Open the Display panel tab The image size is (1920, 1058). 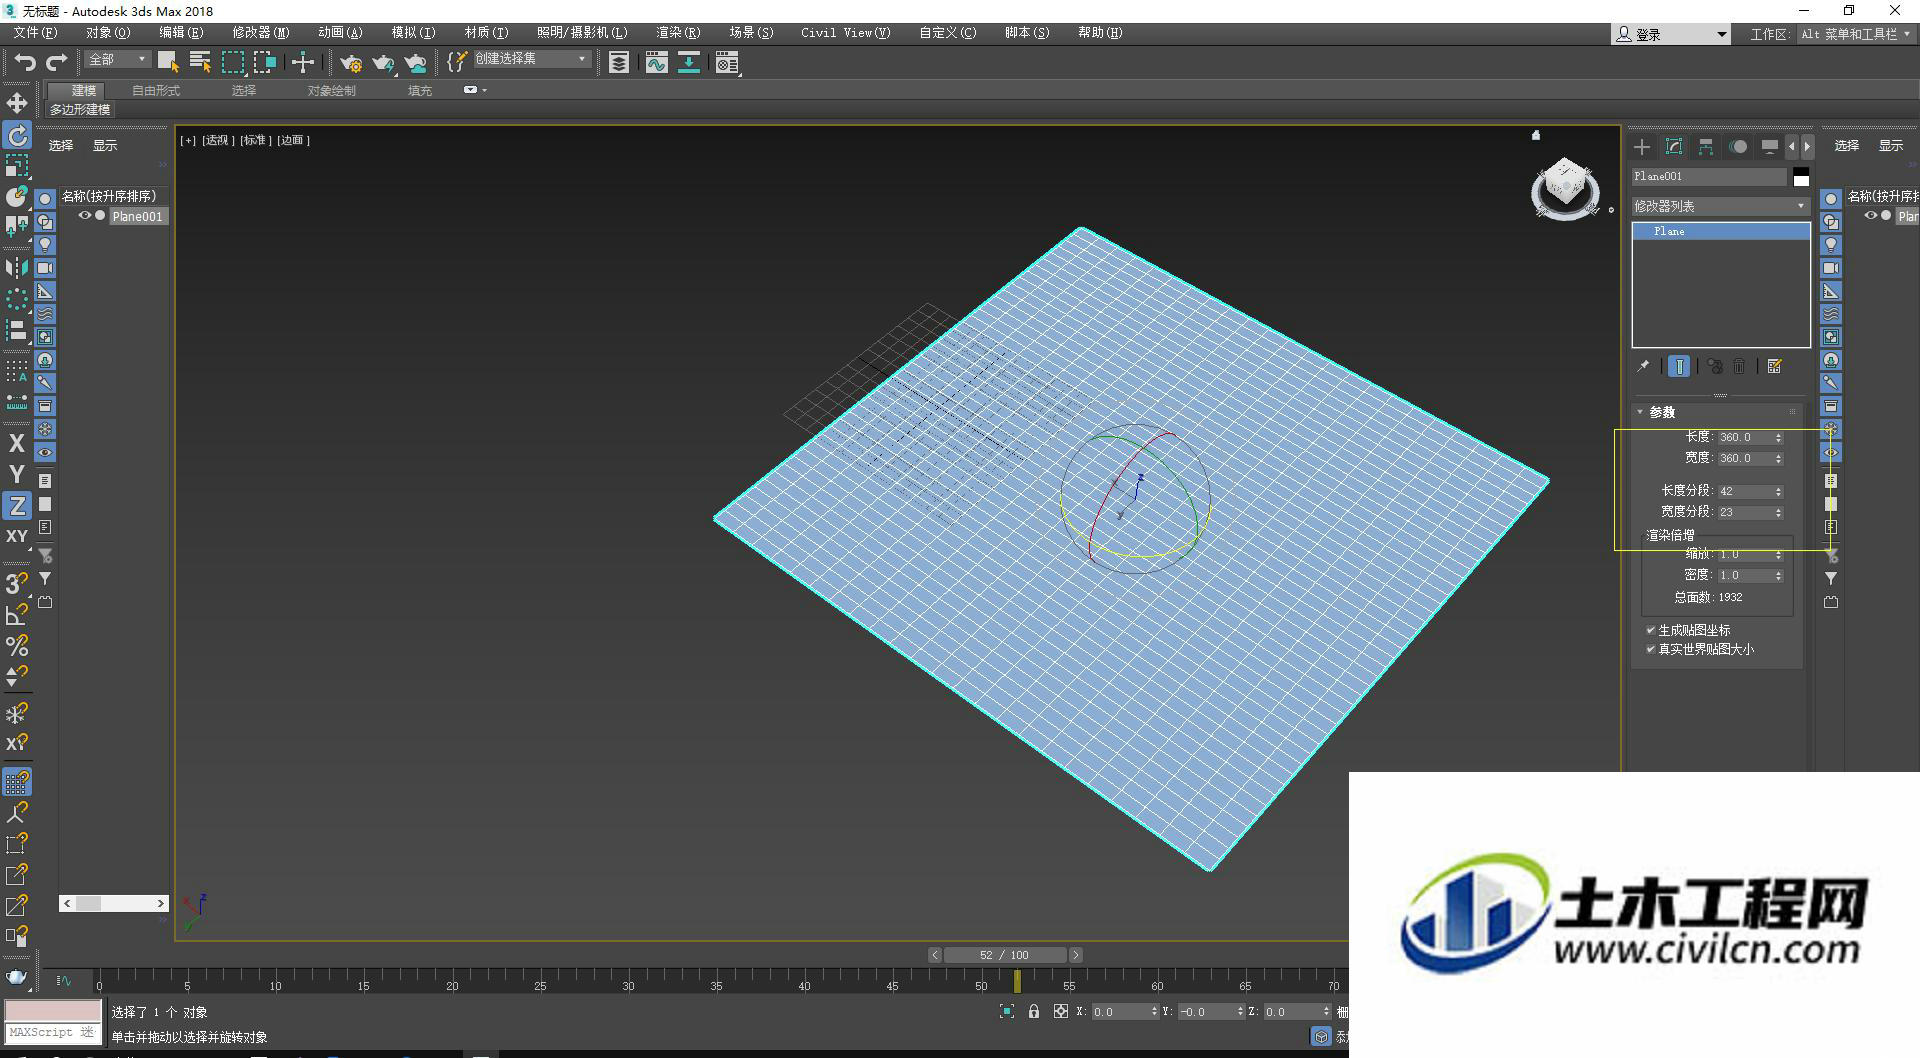click(1769, 147)
